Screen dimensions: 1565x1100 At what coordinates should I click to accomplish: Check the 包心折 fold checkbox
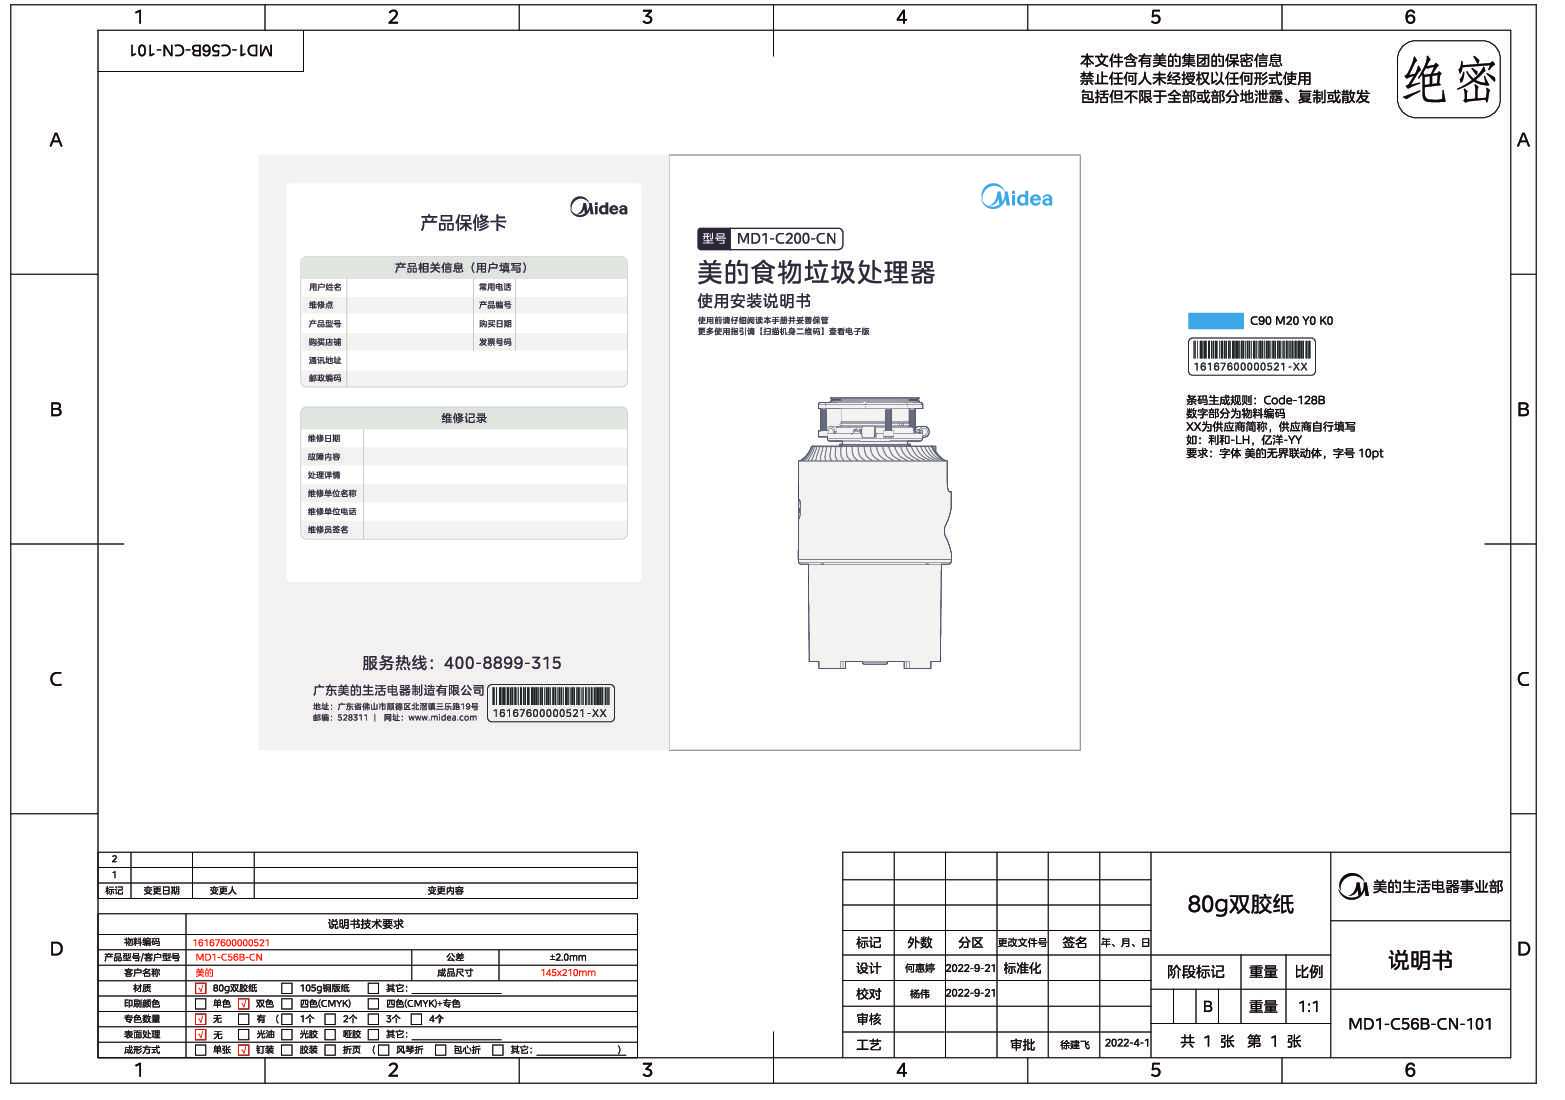click(x=441, y=1050)
